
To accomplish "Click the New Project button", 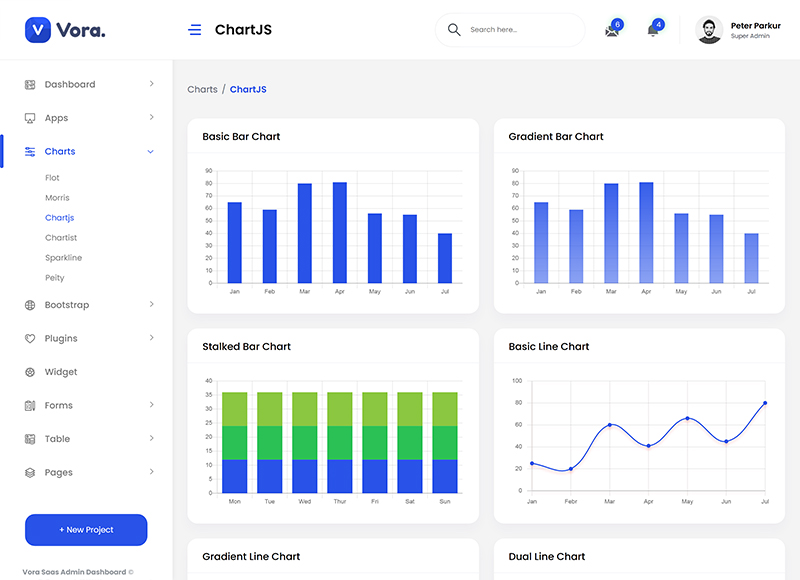I will pyautogui.click(x=86, y=530).
